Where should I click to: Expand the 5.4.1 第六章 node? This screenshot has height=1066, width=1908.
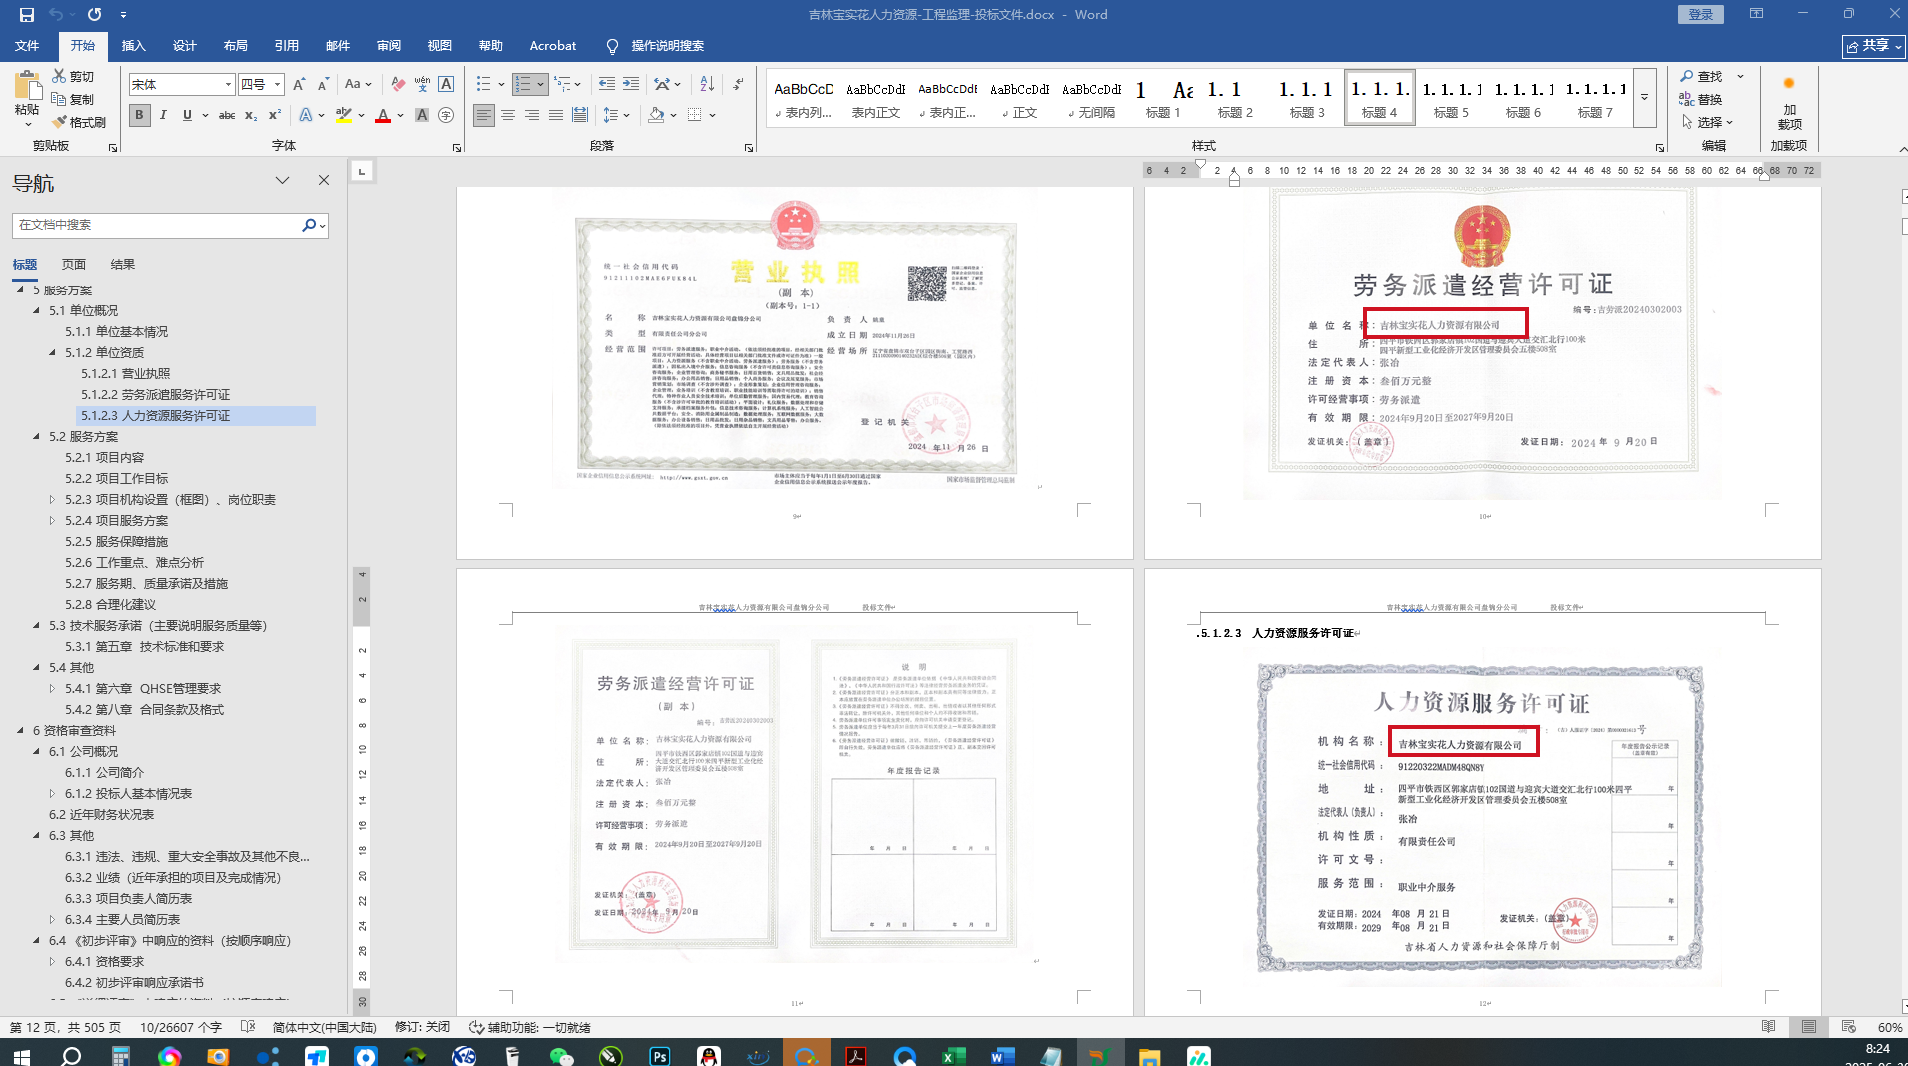(x=53, y=689)
